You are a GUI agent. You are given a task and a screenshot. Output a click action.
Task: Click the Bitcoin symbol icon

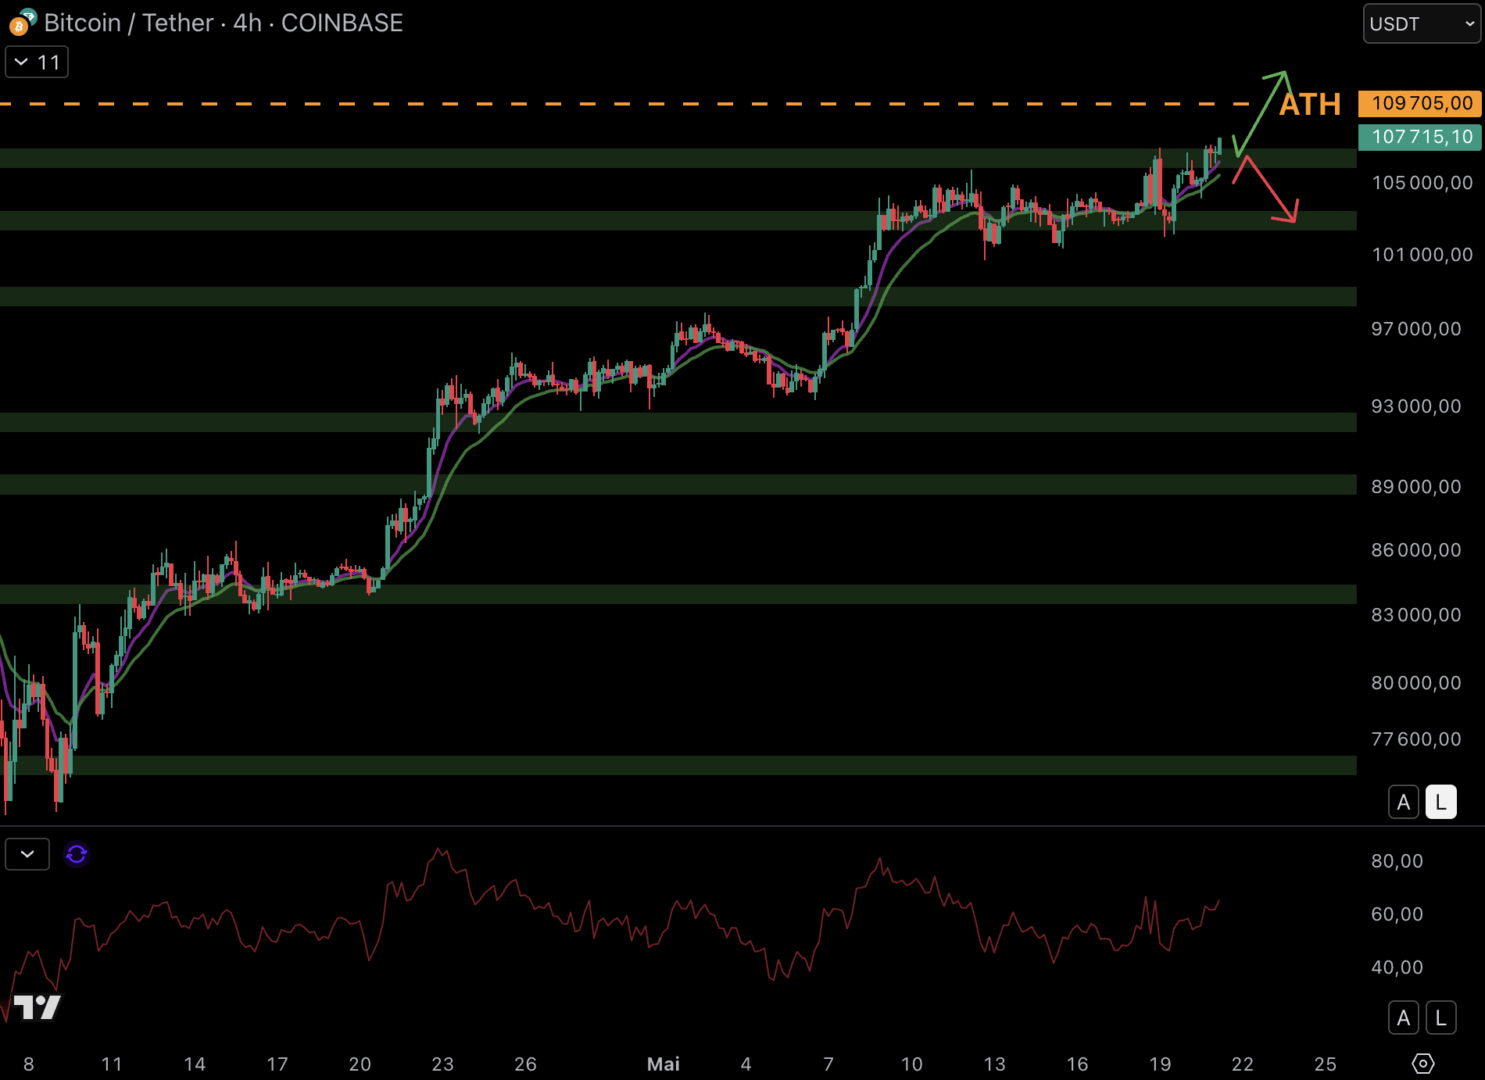pos(22,22)
